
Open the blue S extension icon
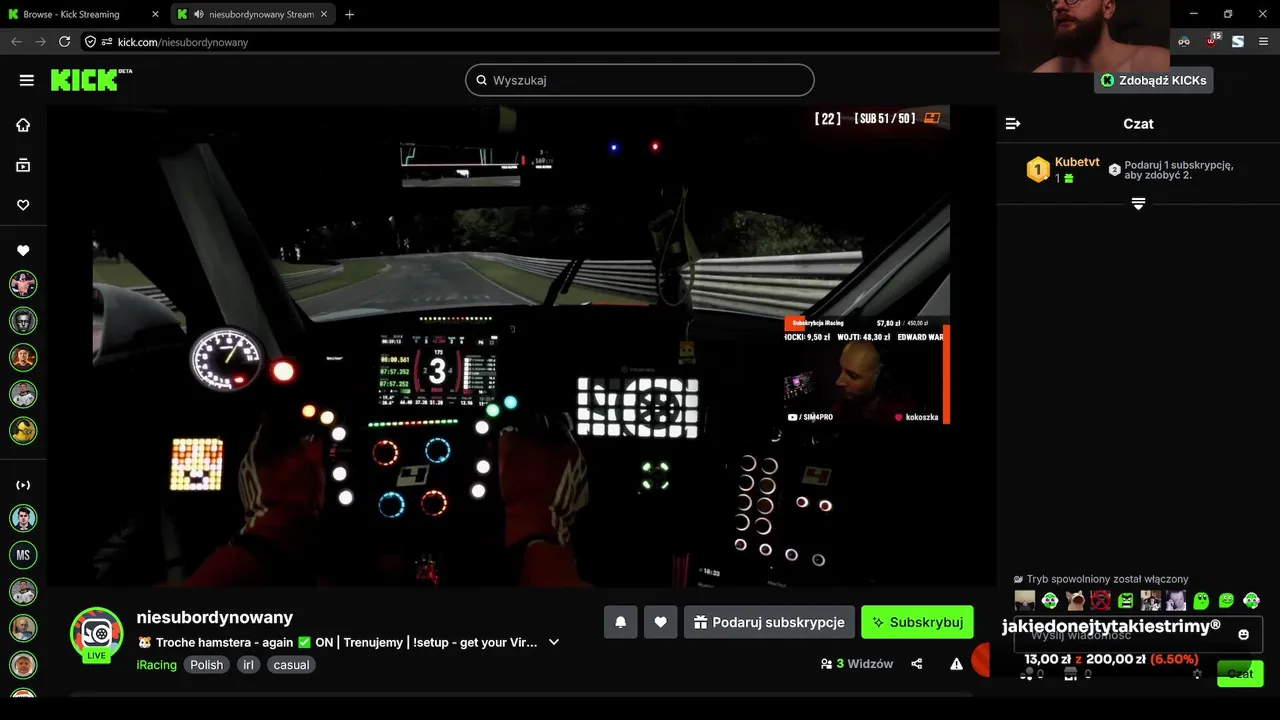tap(1238, 41)
